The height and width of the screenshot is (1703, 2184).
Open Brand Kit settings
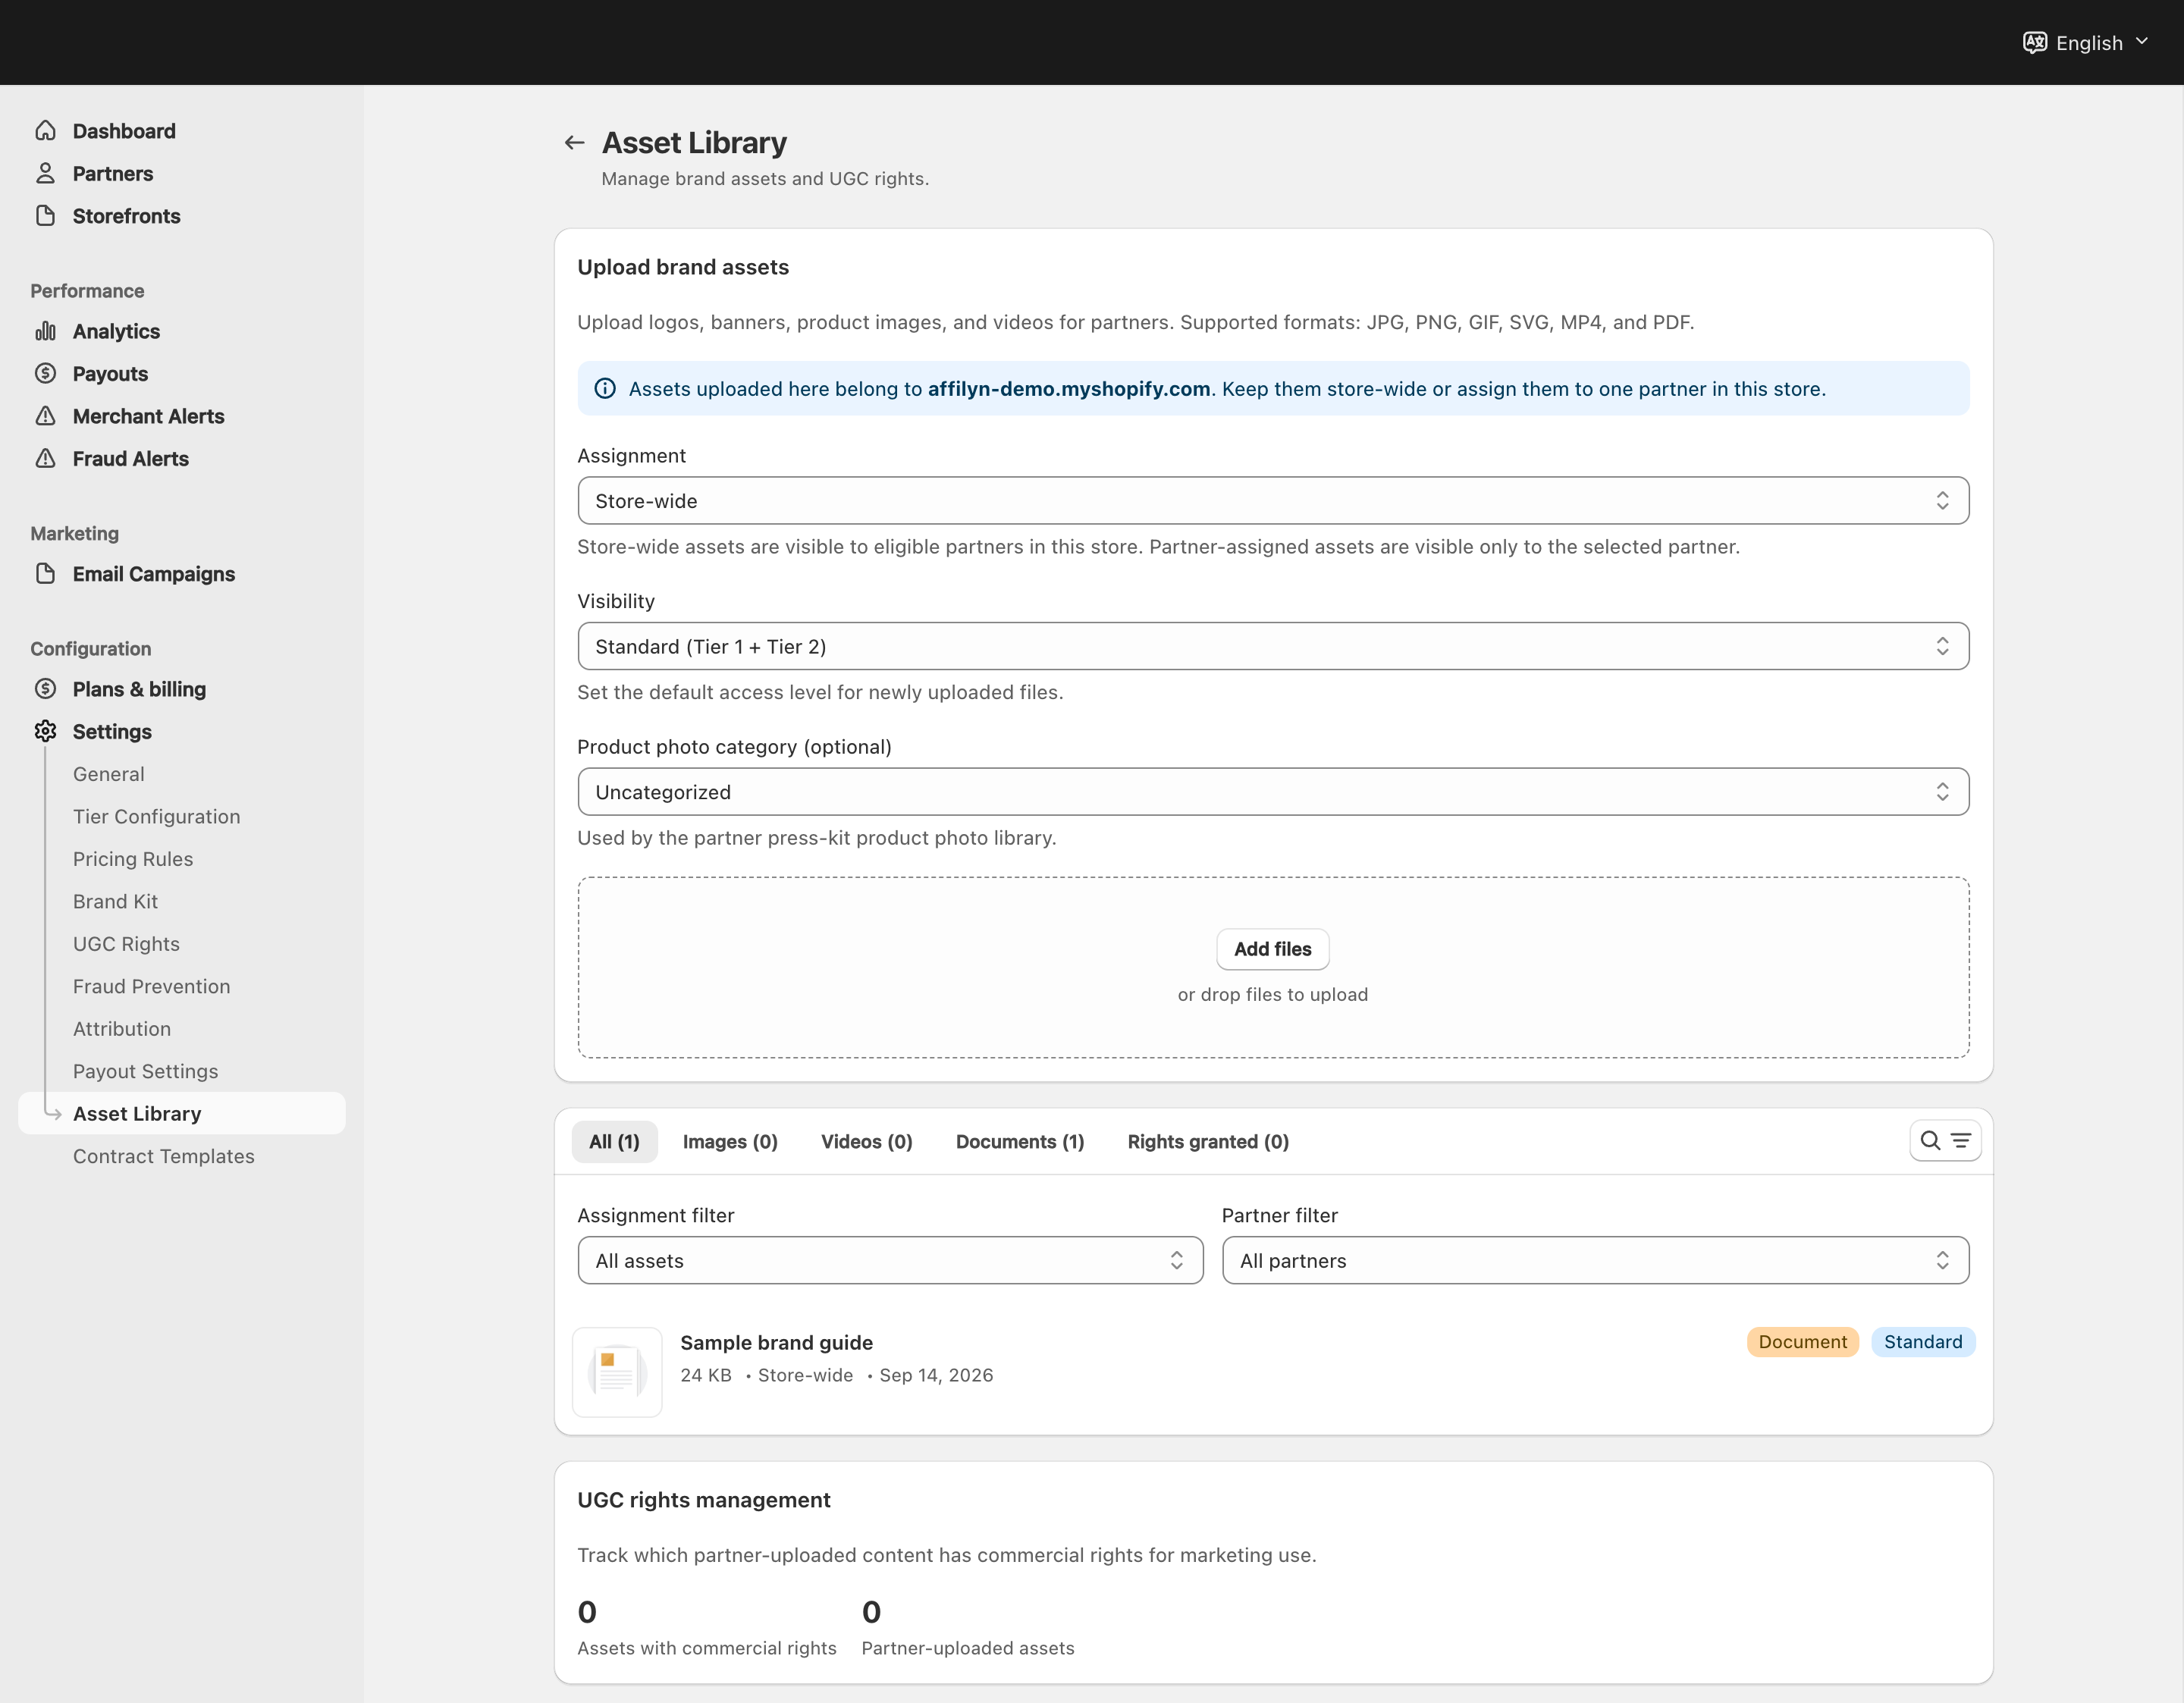pyautogui.click(x=115, y=901)
